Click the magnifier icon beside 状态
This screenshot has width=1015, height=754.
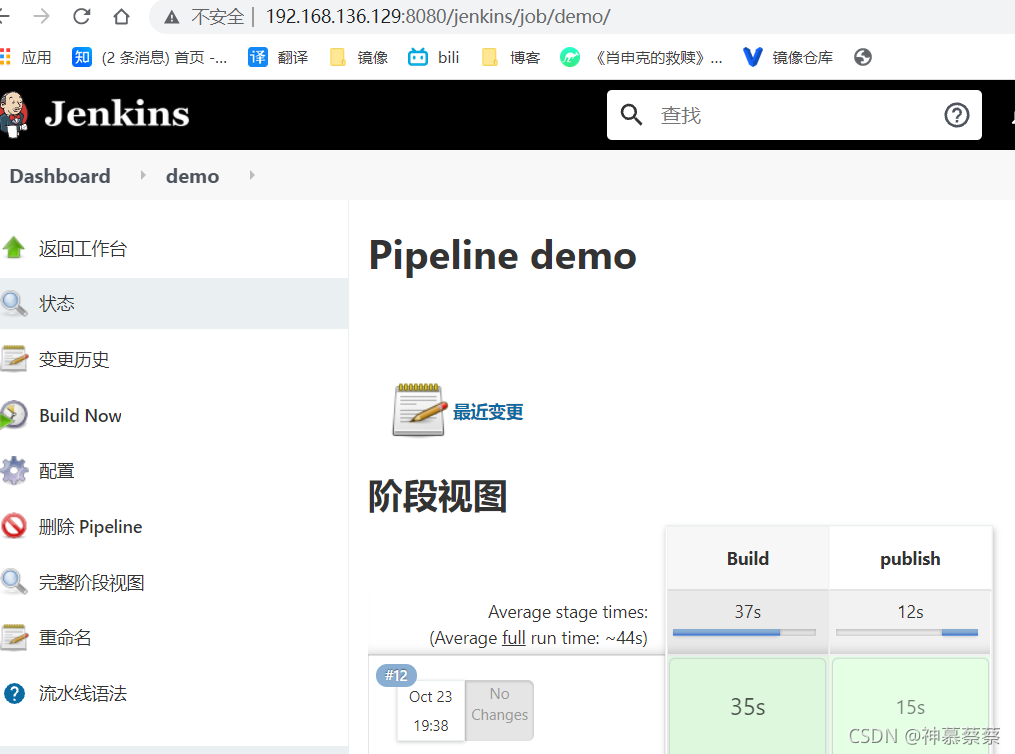coord(14,304)
